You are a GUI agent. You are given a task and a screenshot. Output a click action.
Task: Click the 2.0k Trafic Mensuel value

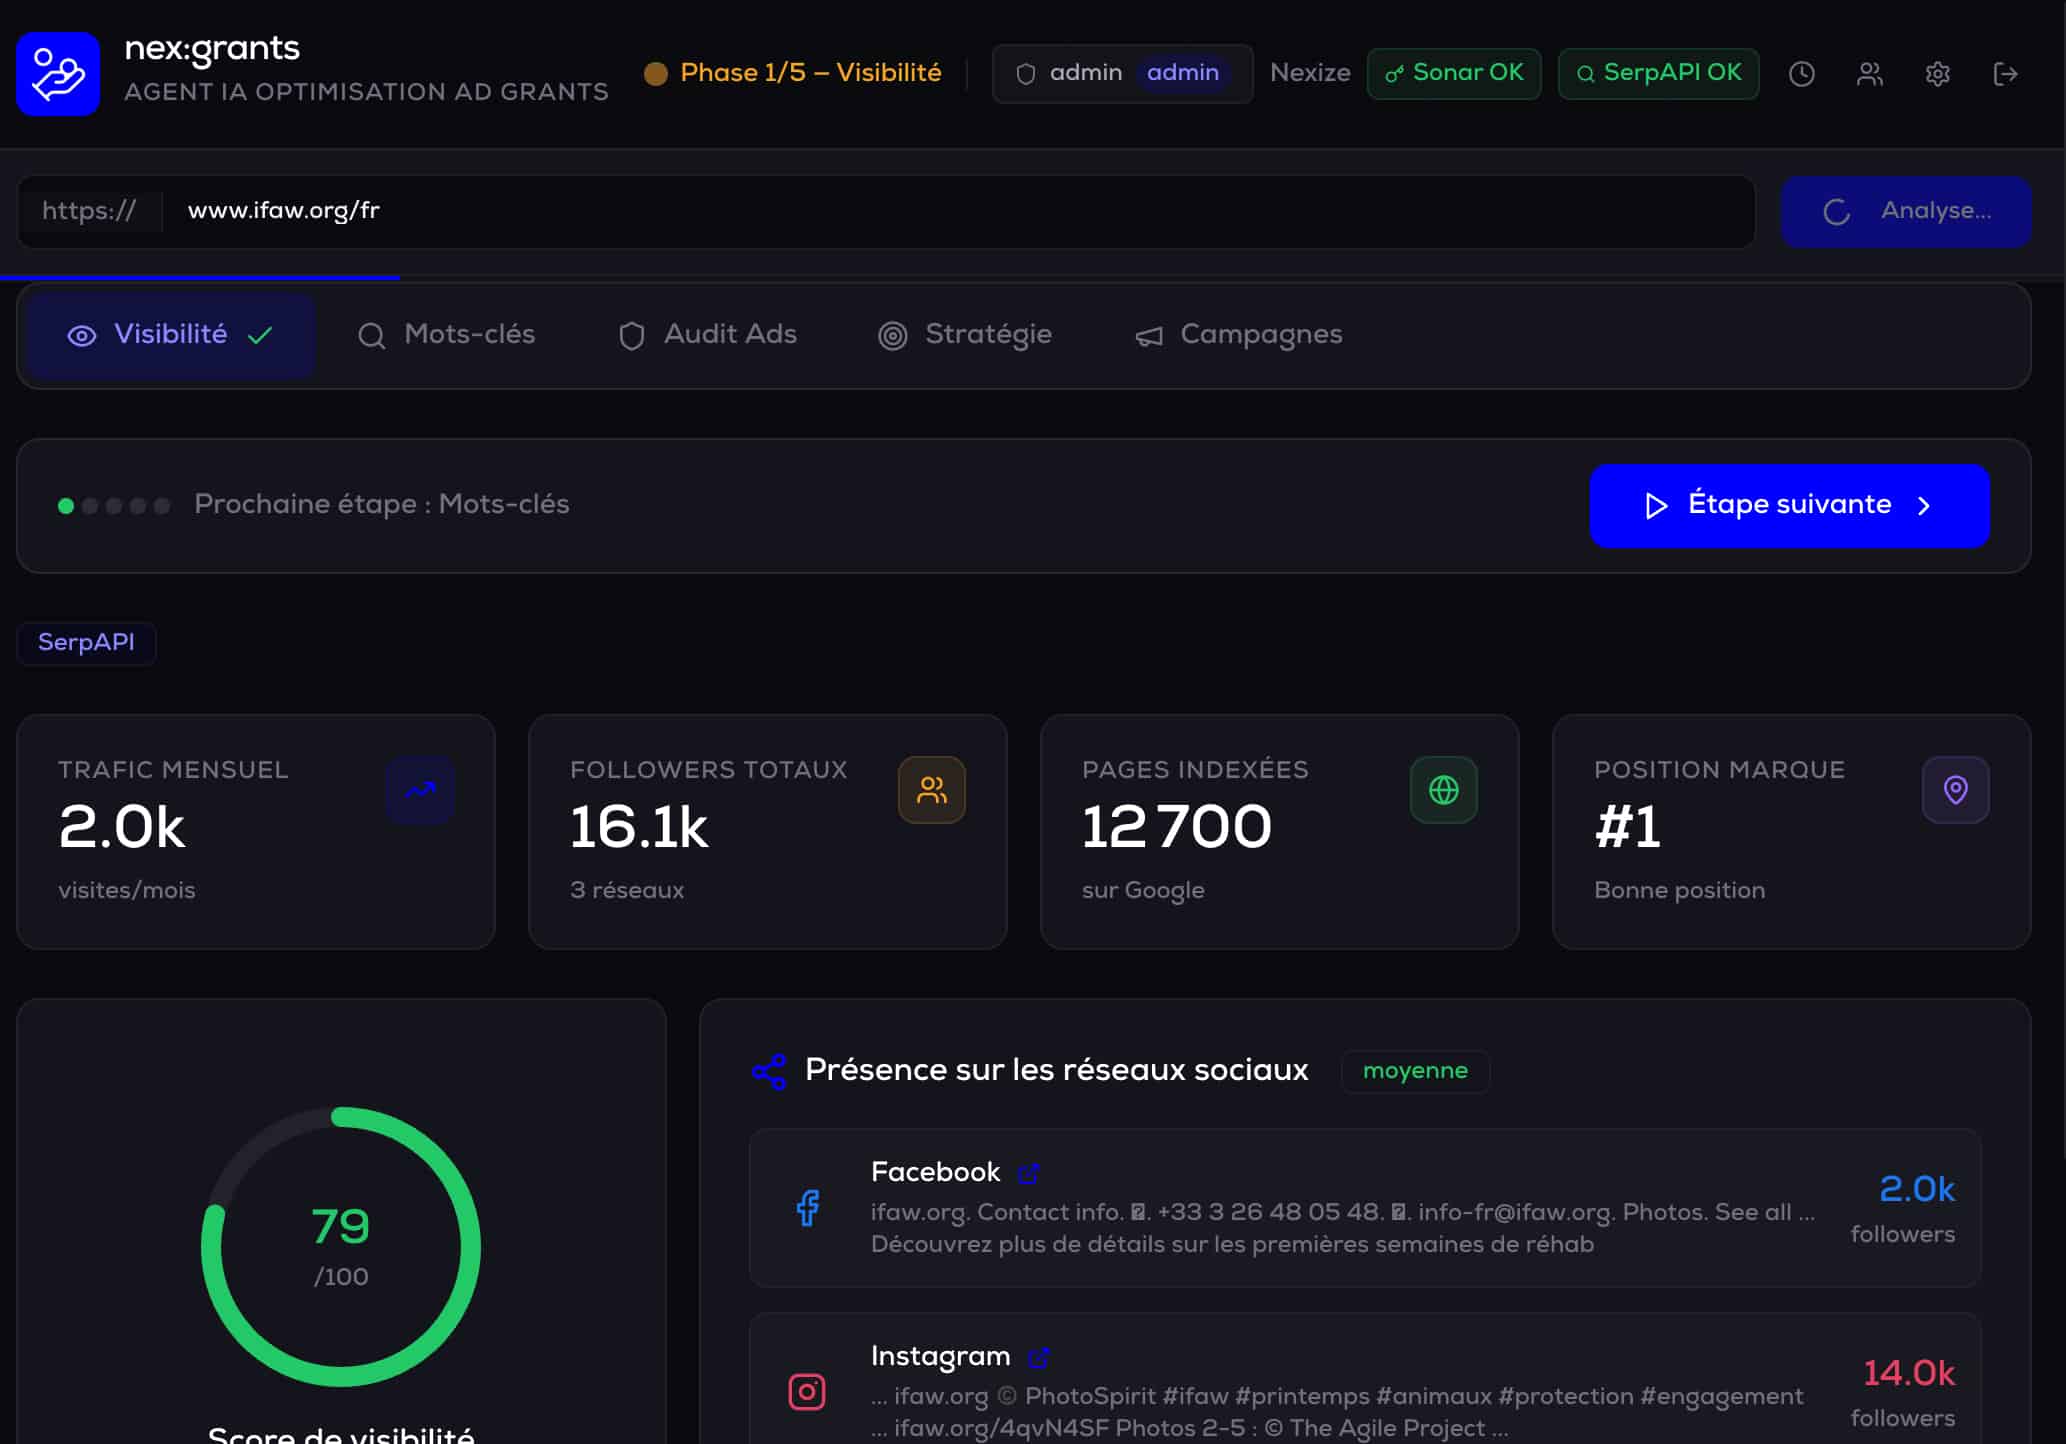pyautogui.click(x=122, y=828)
